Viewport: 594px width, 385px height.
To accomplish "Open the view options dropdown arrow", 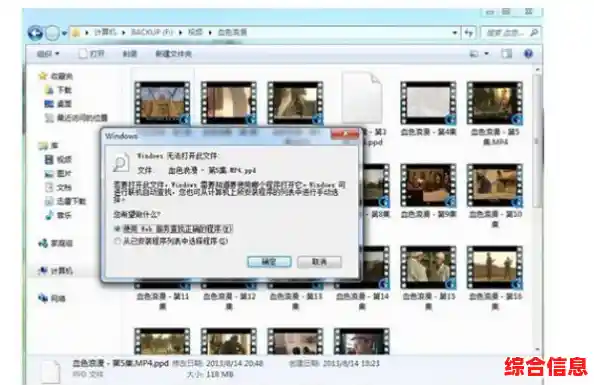I will click(x=486, y=54).
